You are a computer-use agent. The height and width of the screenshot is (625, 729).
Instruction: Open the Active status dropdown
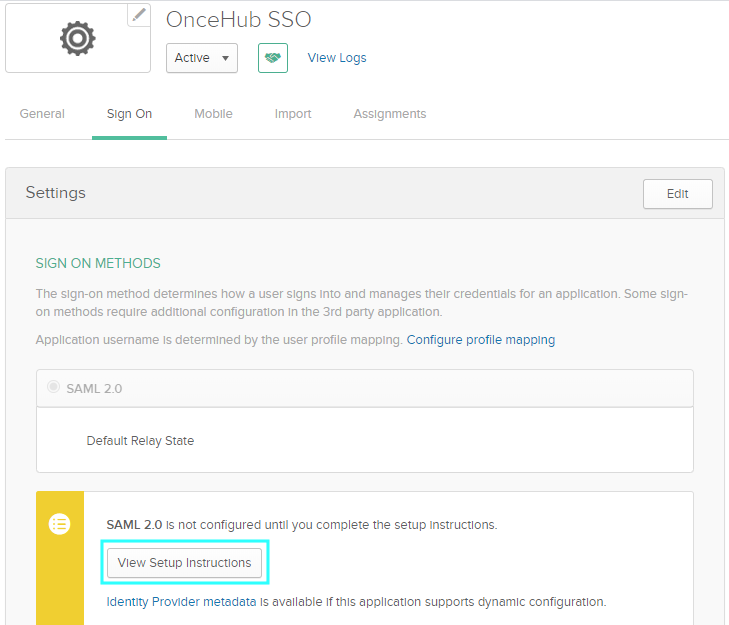202,58
